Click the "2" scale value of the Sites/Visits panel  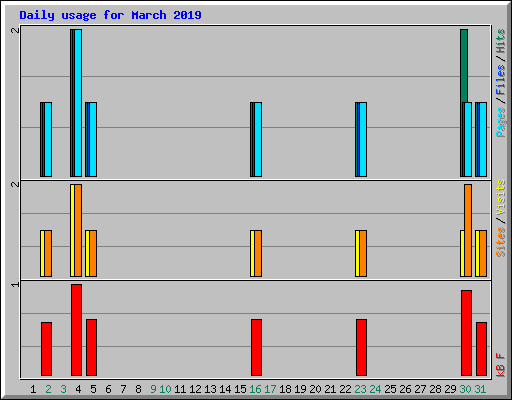(15, 184)
